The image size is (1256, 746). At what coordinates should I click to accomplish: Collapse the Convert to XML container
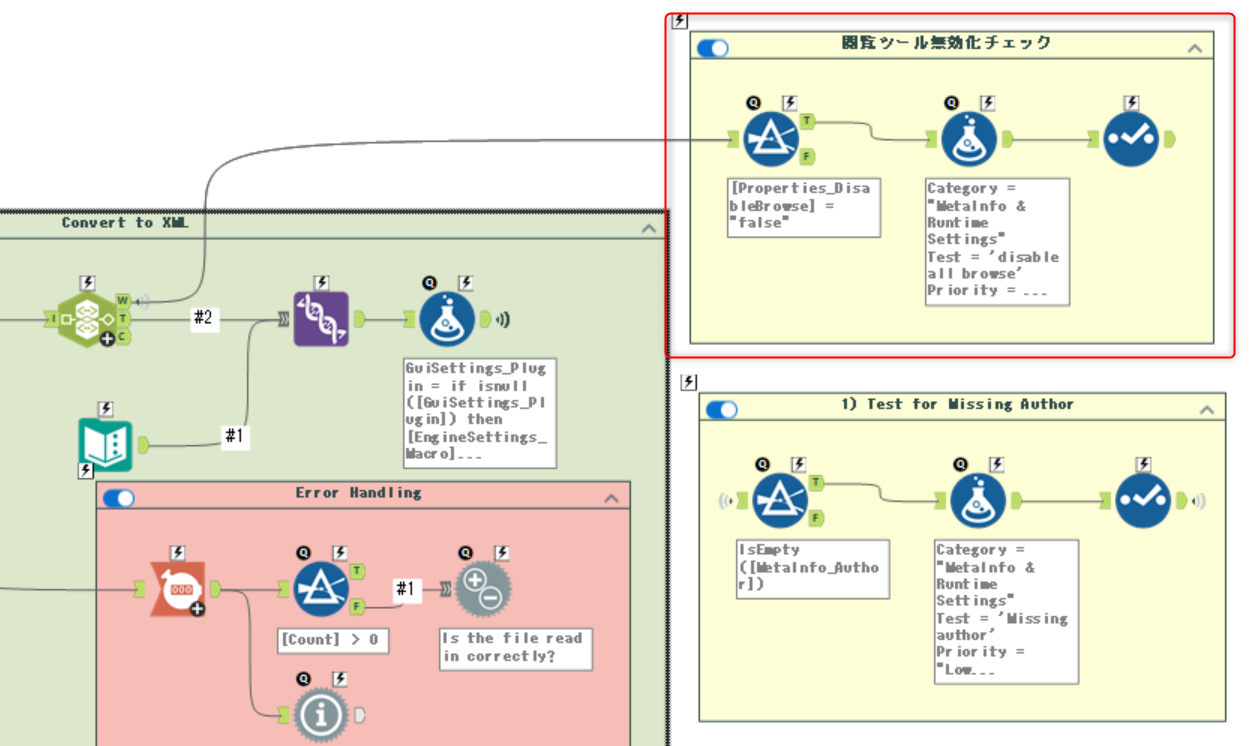pyautogui.click(x=648, y=227)
